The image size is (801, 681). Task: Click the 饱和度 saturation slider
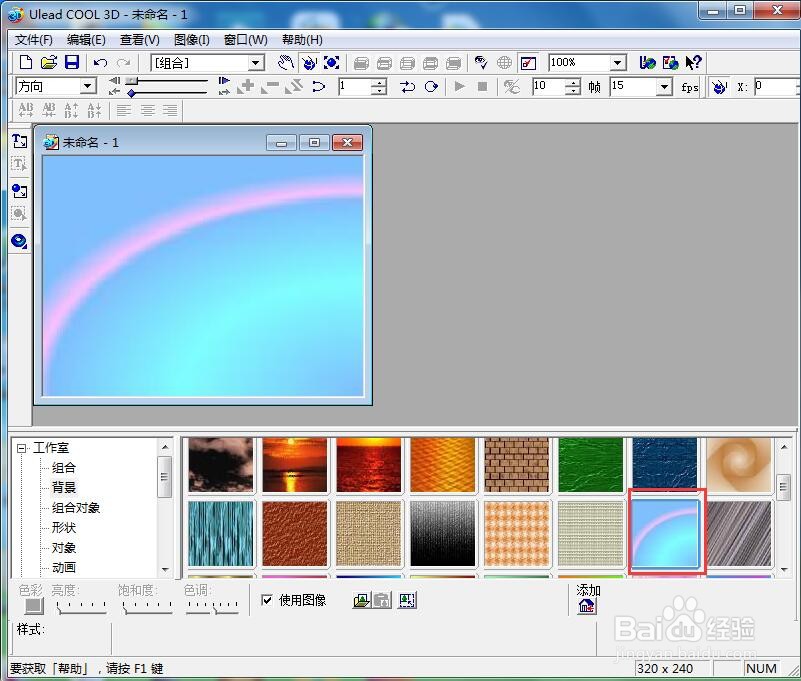[147, 606]
